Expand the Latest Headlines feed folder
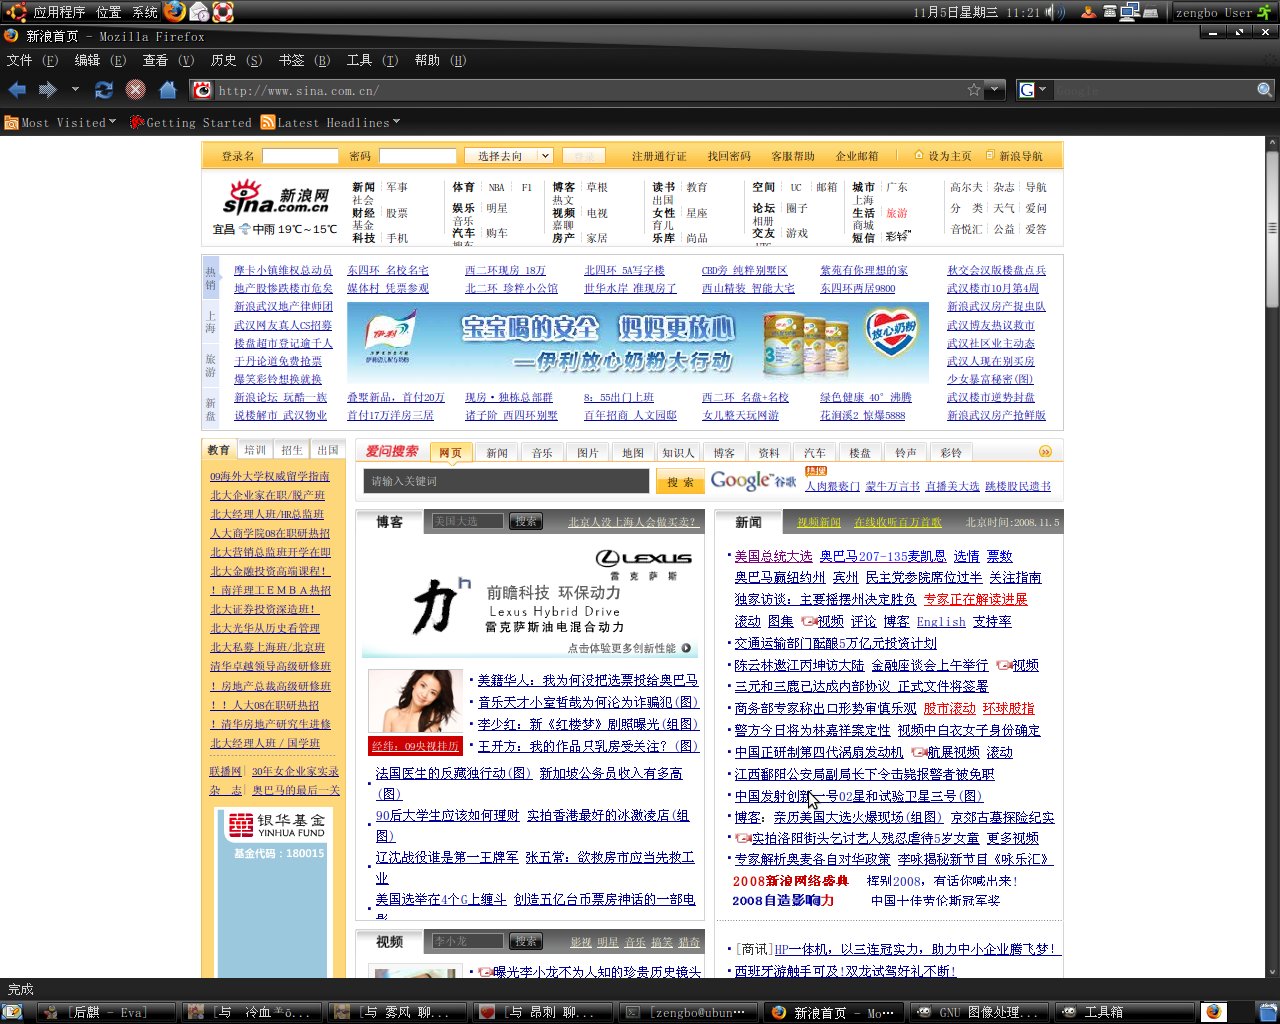The width and height of the screenshot is (1280, 1024). point(331,122)
